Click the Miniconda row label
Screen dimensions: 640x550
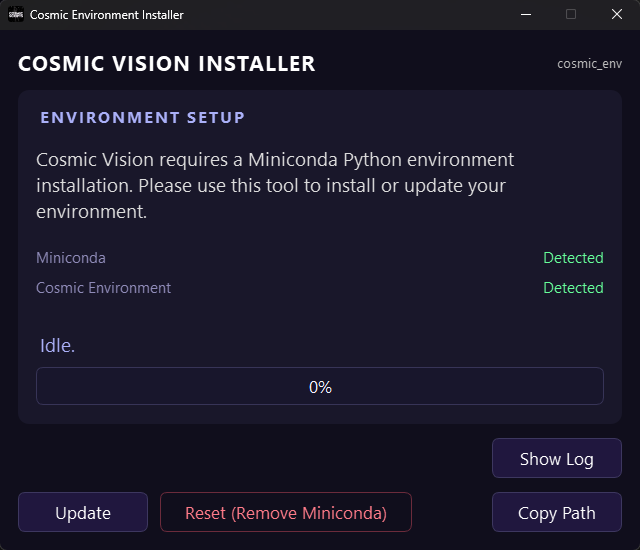(71, 258)
